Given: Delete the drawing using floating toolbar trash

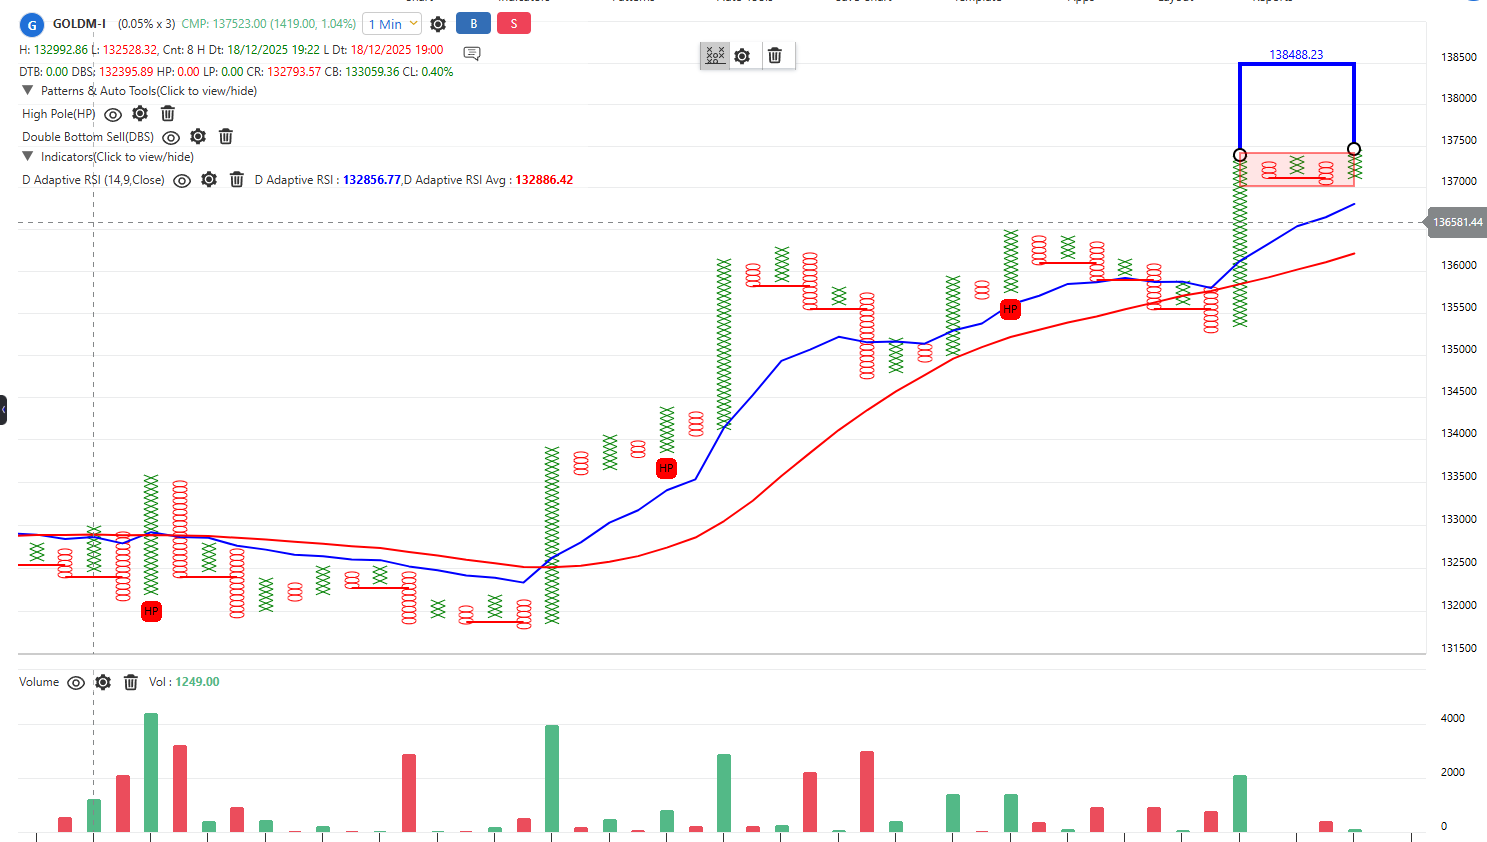Looking at the screenshot, I should coord(775,56).
